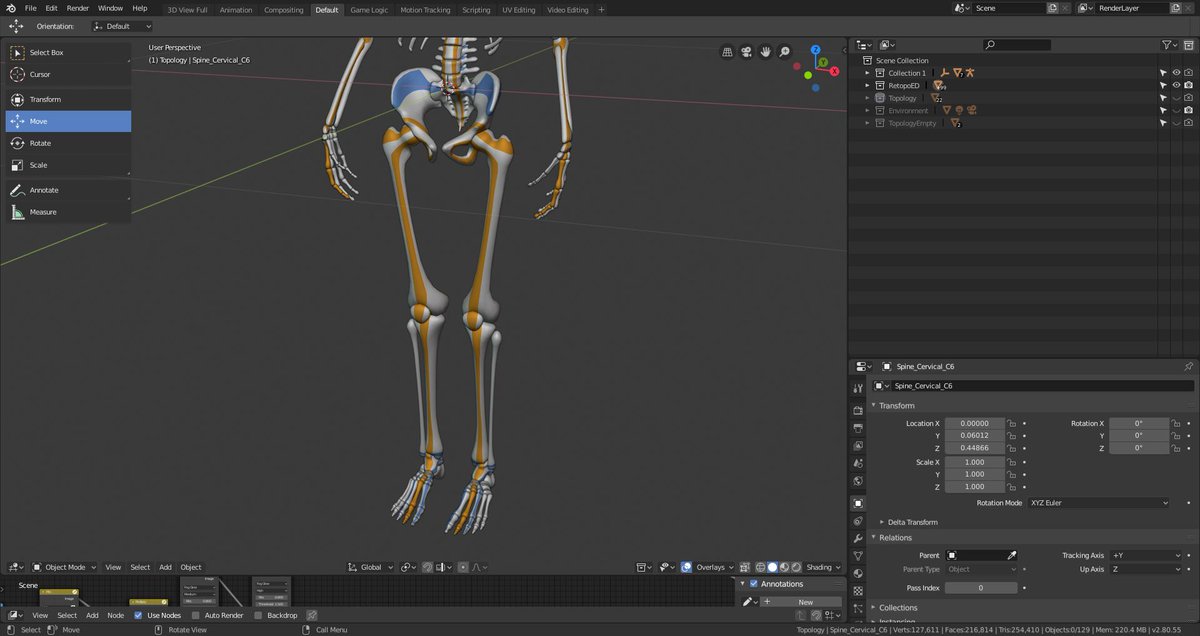Activate the Cursor tool
1200x636 pixels.
coord(68,74)
